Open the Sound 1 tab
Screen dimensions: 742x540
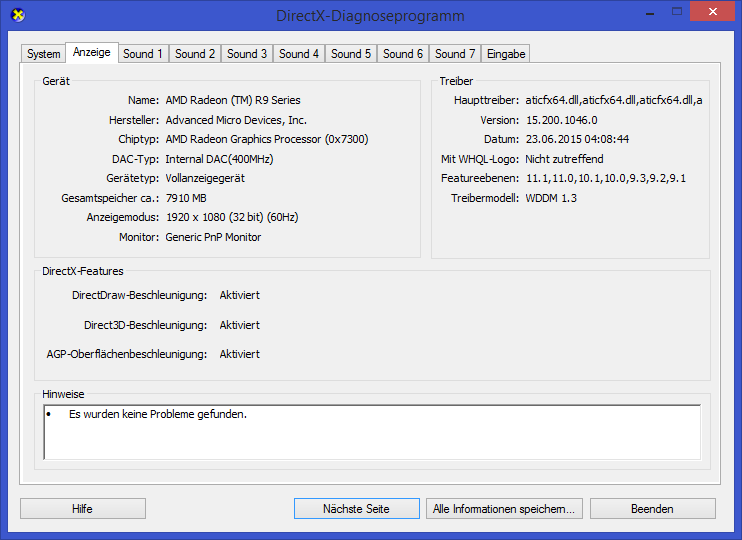tap(143, 54)
